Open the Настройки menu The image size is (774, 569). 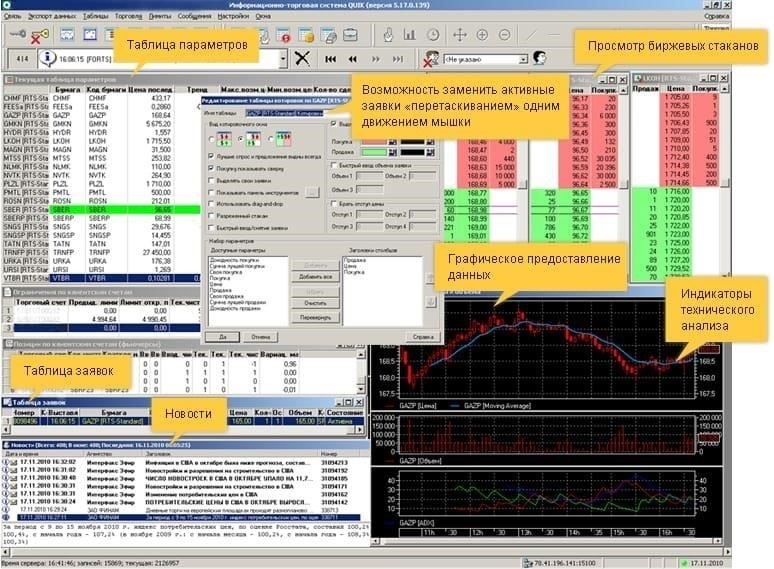[x=233, y=16]
